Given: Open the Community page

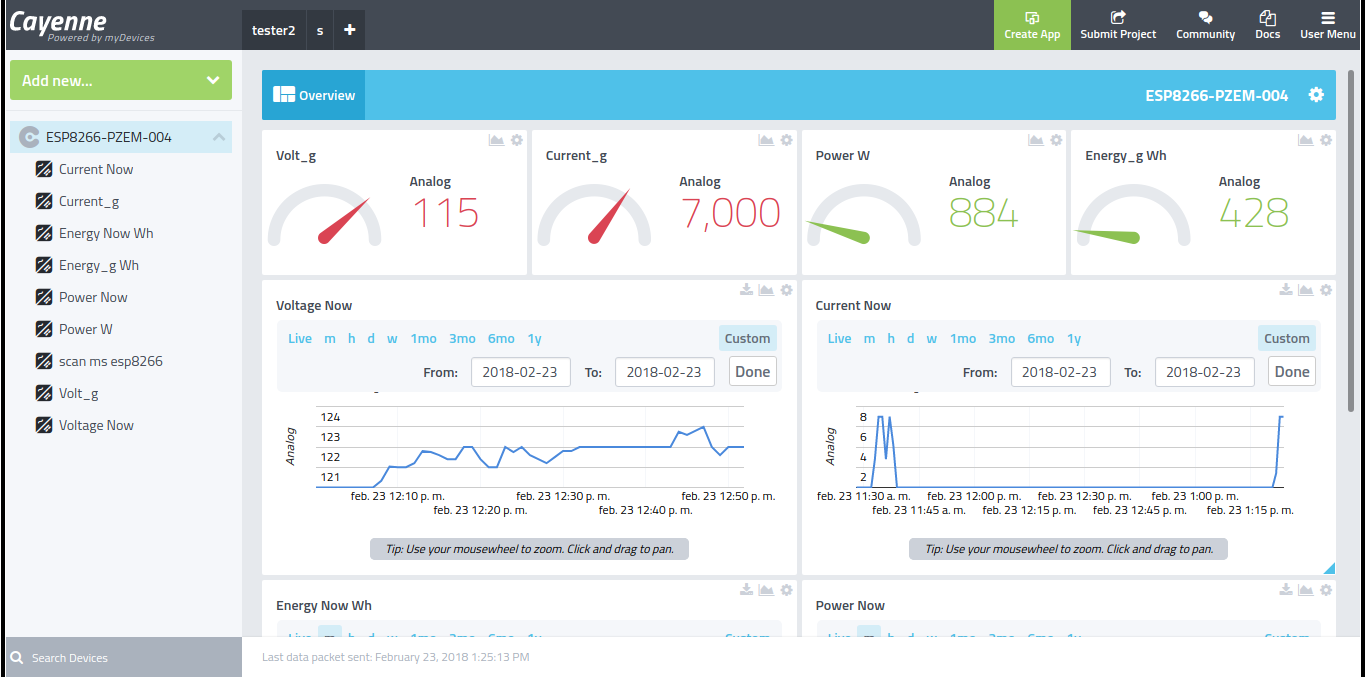Looking at the screenshot, I should pos(1205,25).
